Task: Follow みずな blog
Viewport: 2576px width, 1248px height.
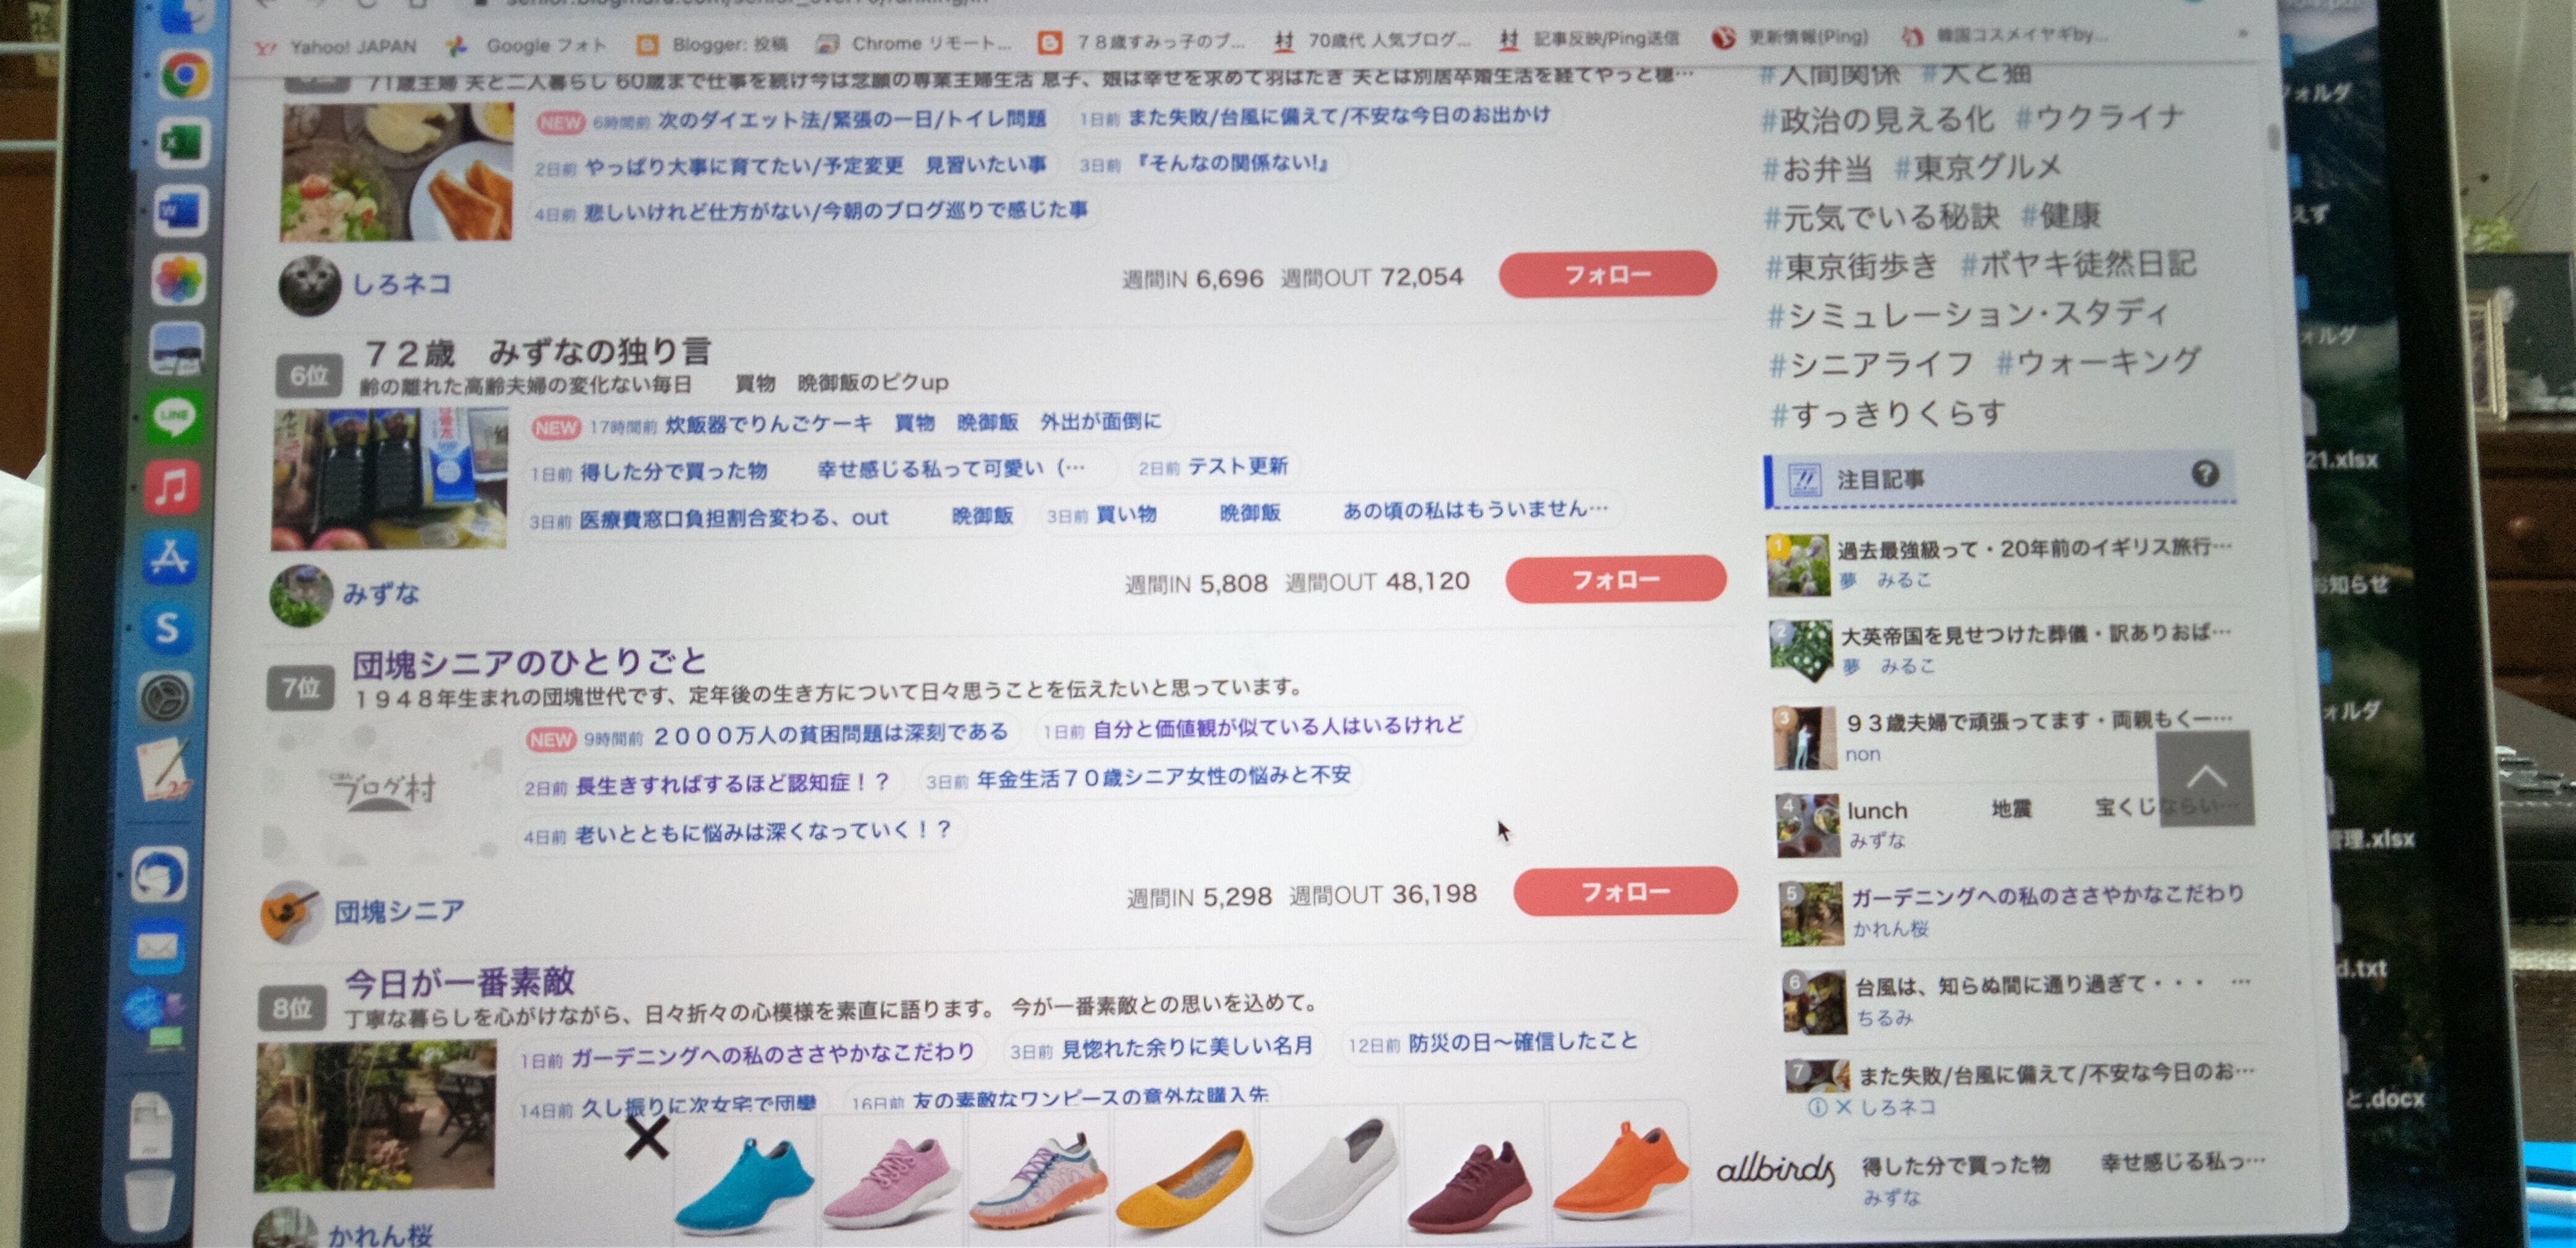Action: click(x=1616, y=579)
